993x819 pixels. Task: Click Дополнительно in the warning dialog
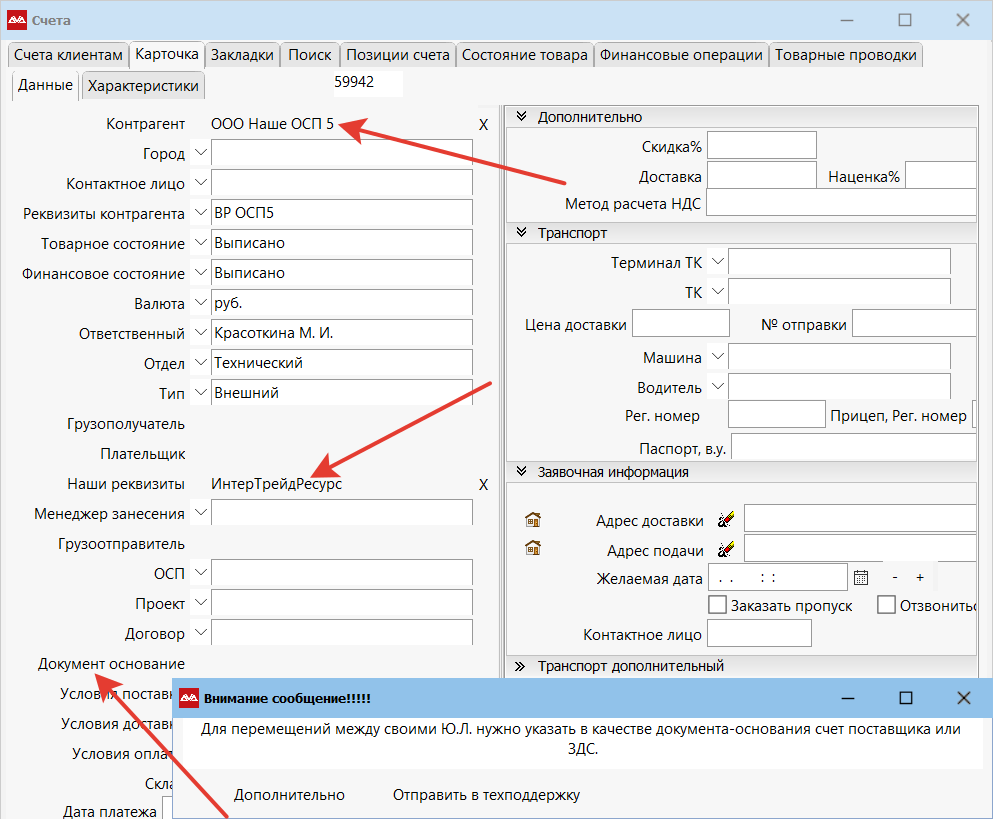click(289, 795)
